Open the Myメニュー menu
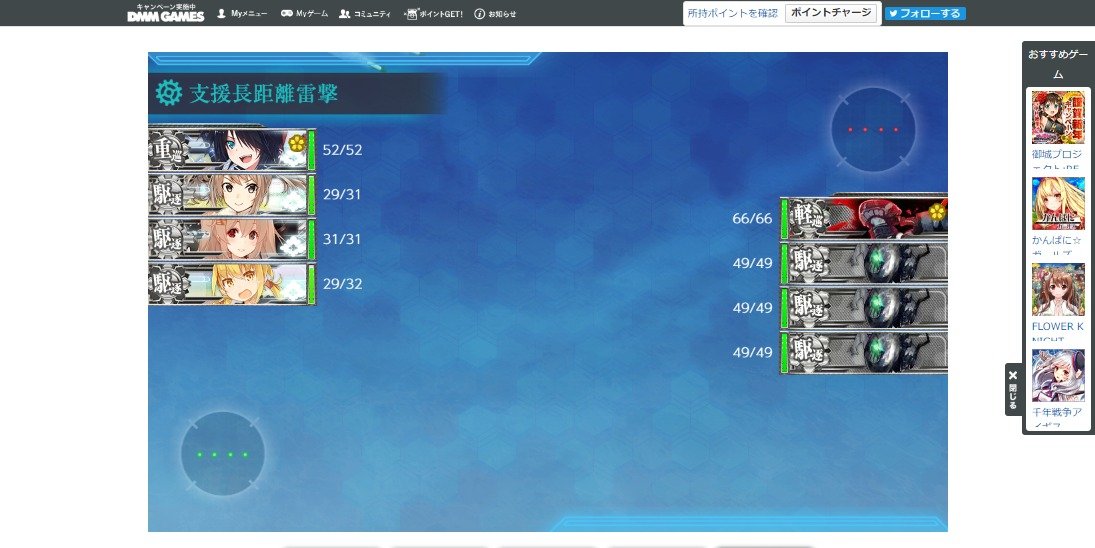1095x548 pixels. [242, 14]
